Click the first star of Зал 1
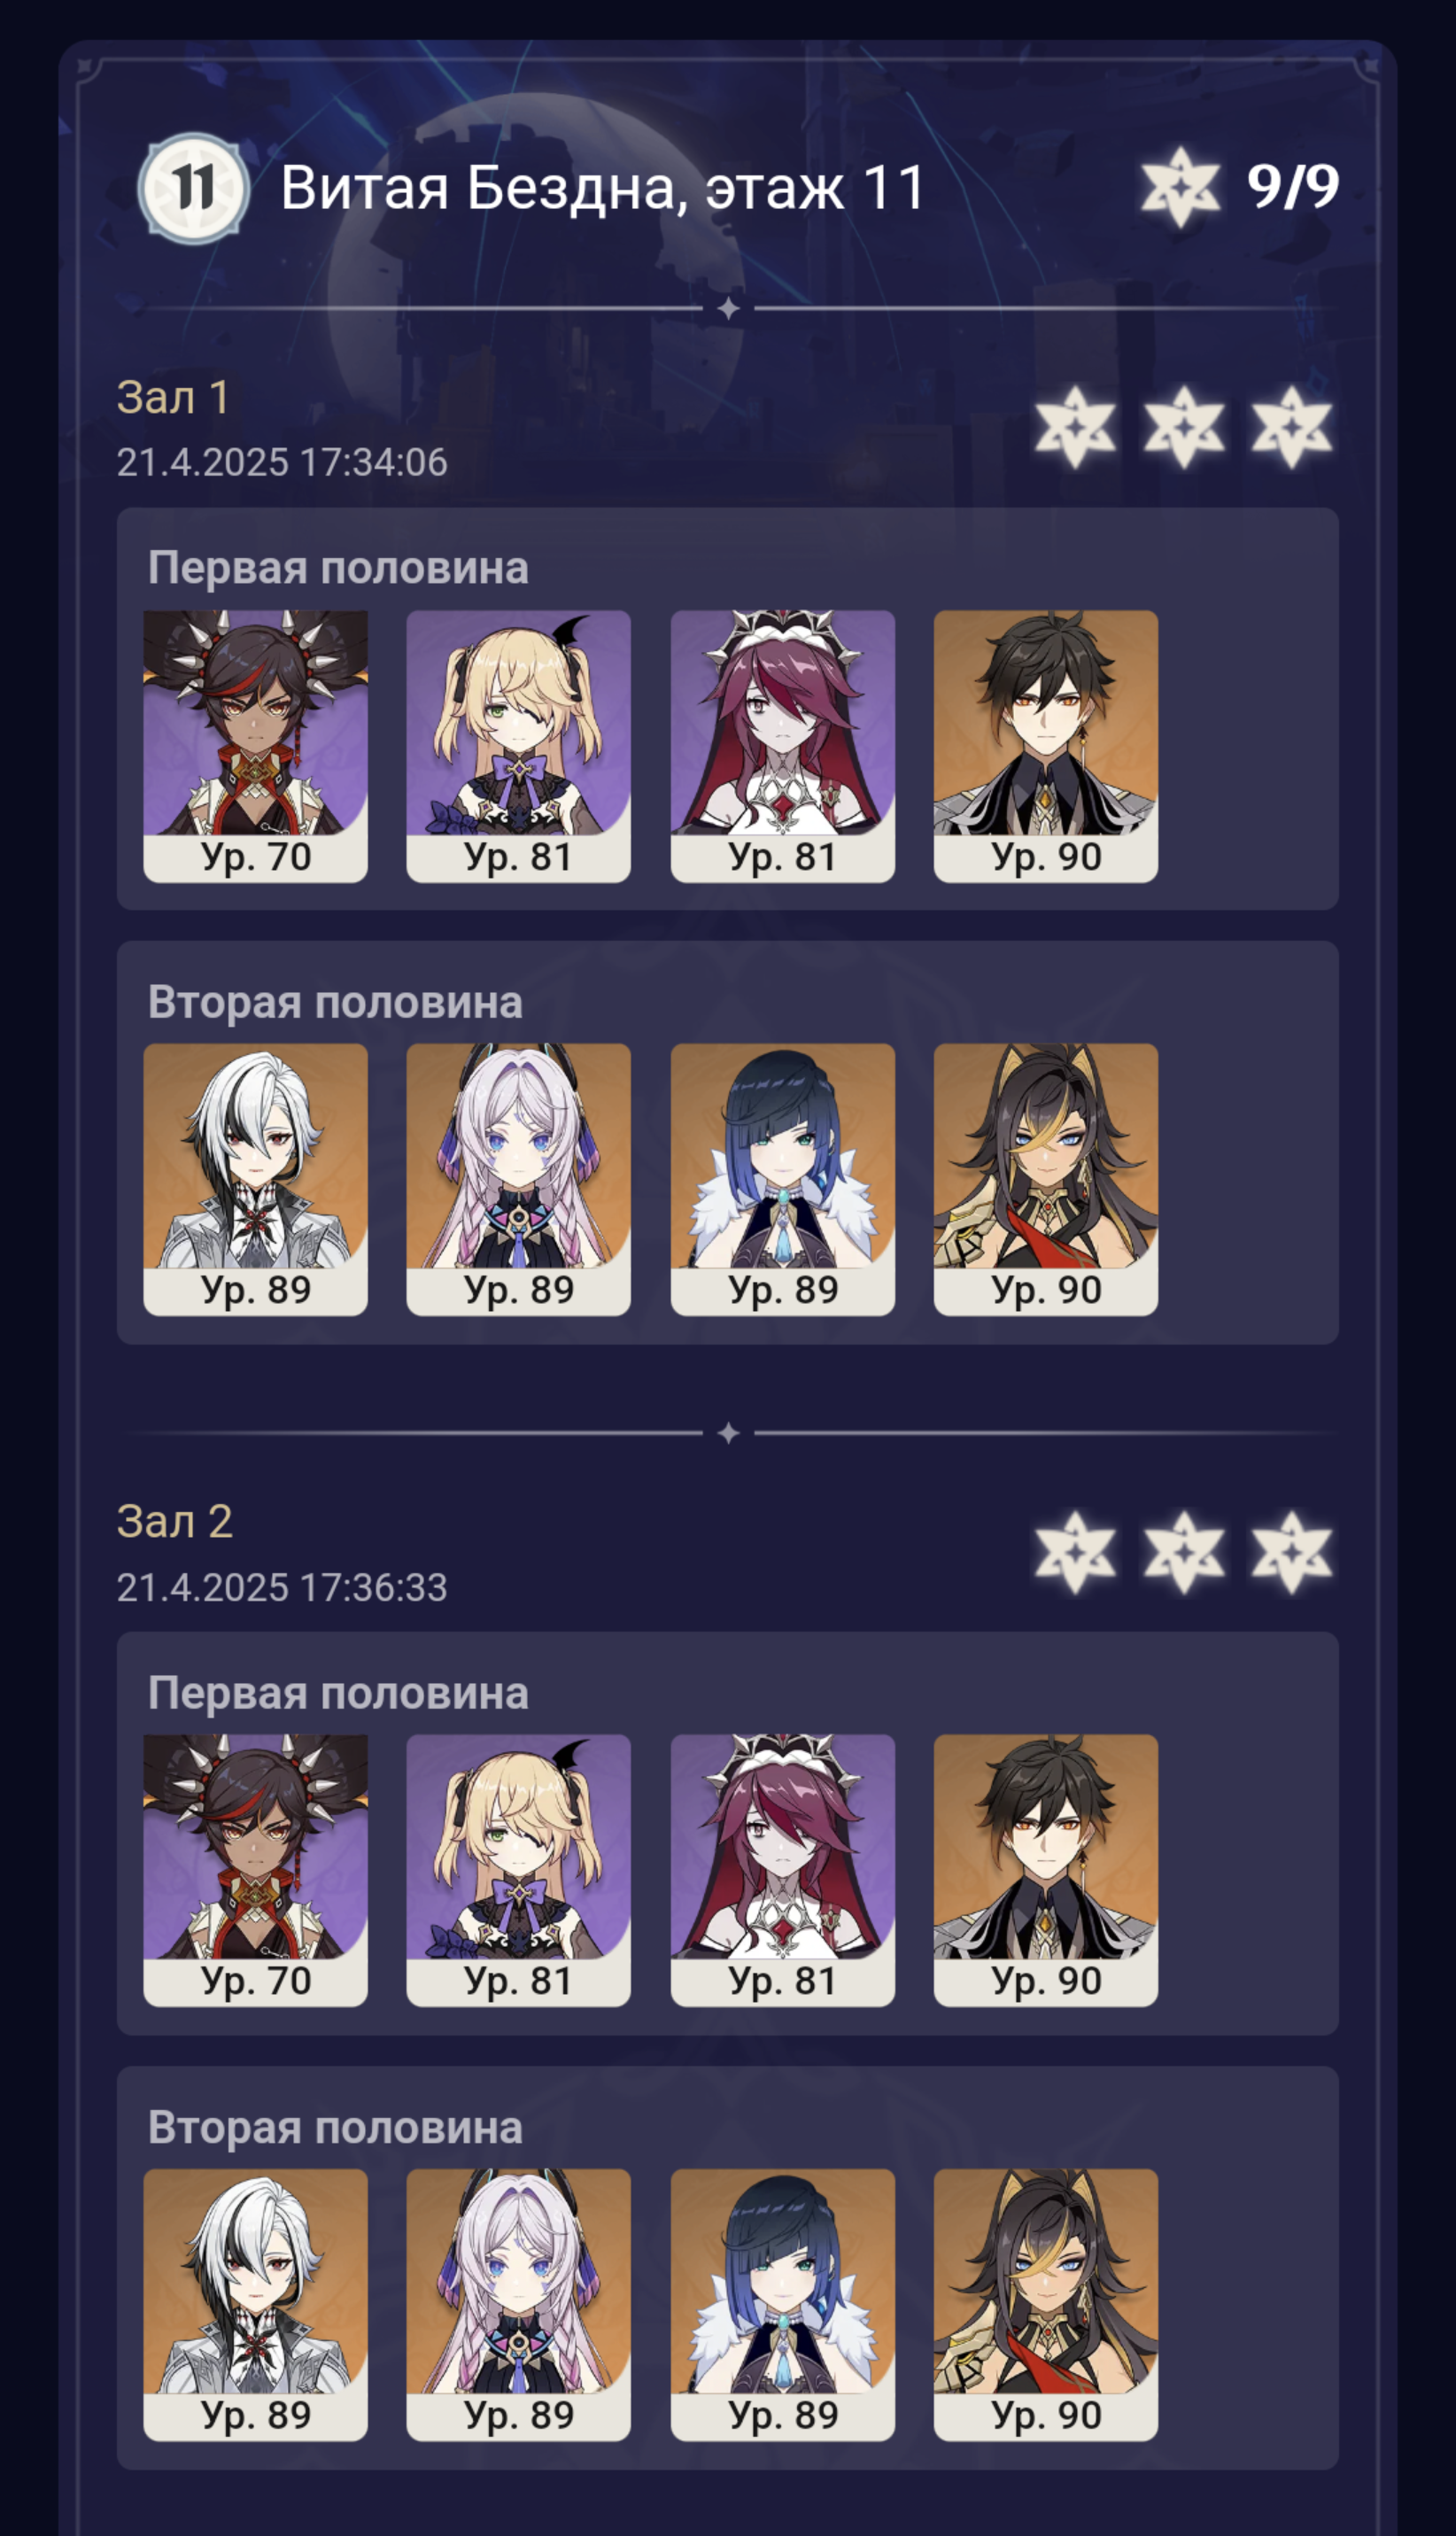Viewport: 1456px width, 2536px height. [x=1075, y=427]
